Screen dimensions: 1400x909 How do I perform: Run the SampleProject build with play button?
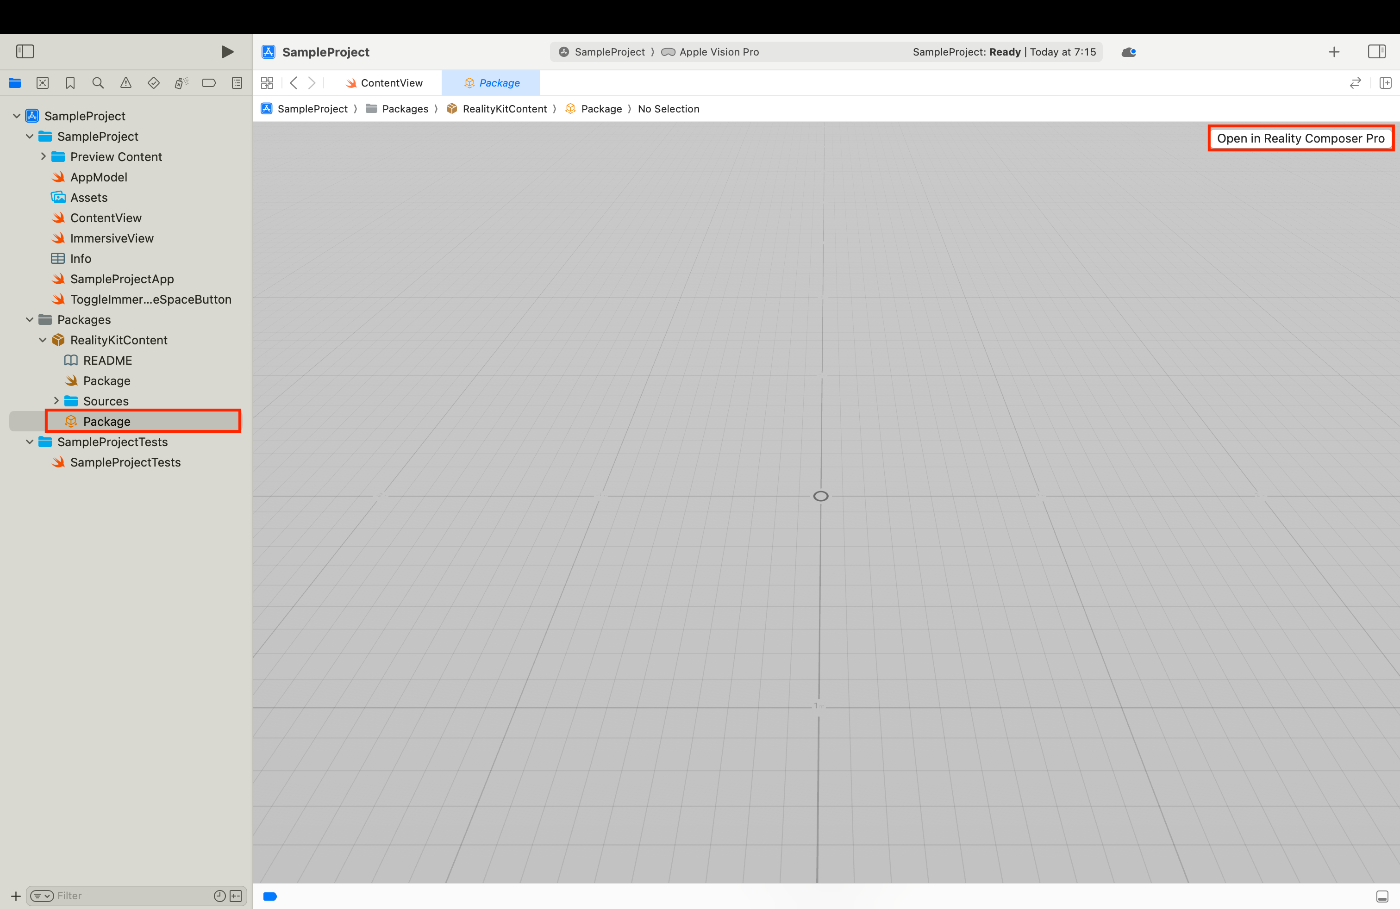[x=227, y=51]
